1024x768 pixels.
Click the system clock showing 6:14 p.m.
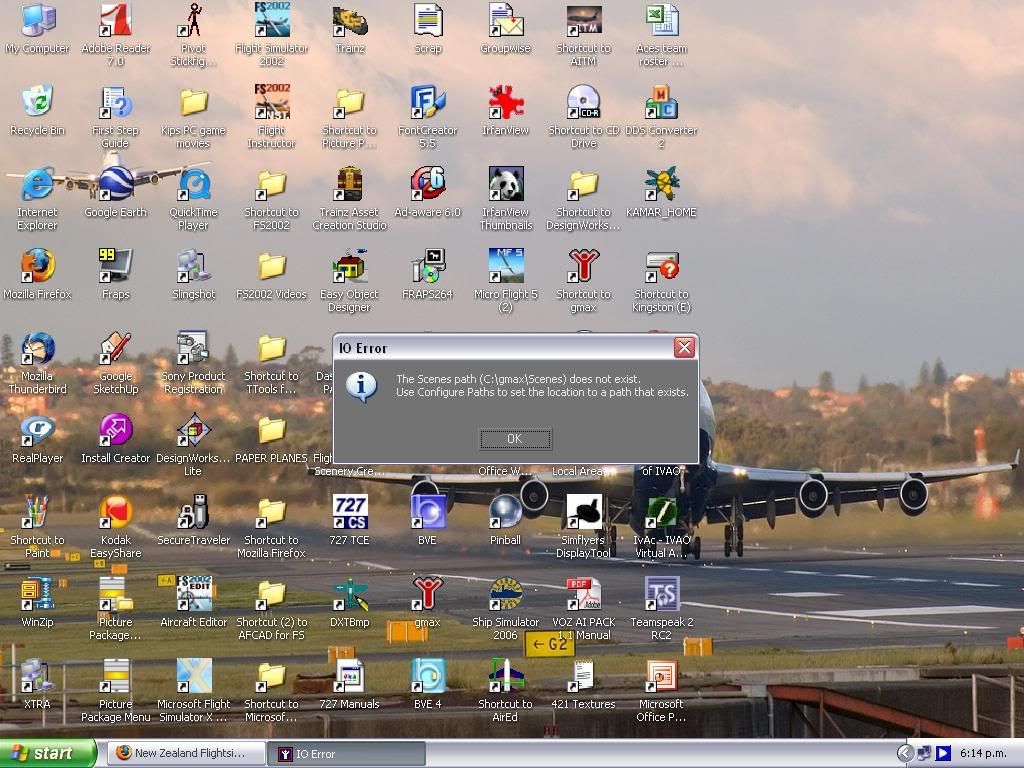click(982, 753)
